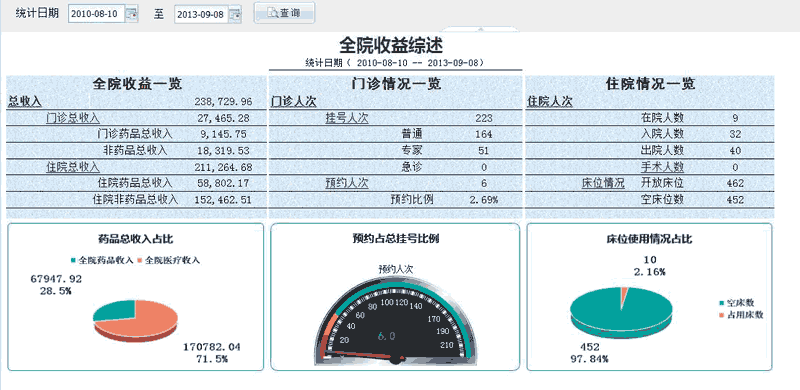Open the 总收入 link
This screenshot has height=390, width=800.
[x=24, y=102]
